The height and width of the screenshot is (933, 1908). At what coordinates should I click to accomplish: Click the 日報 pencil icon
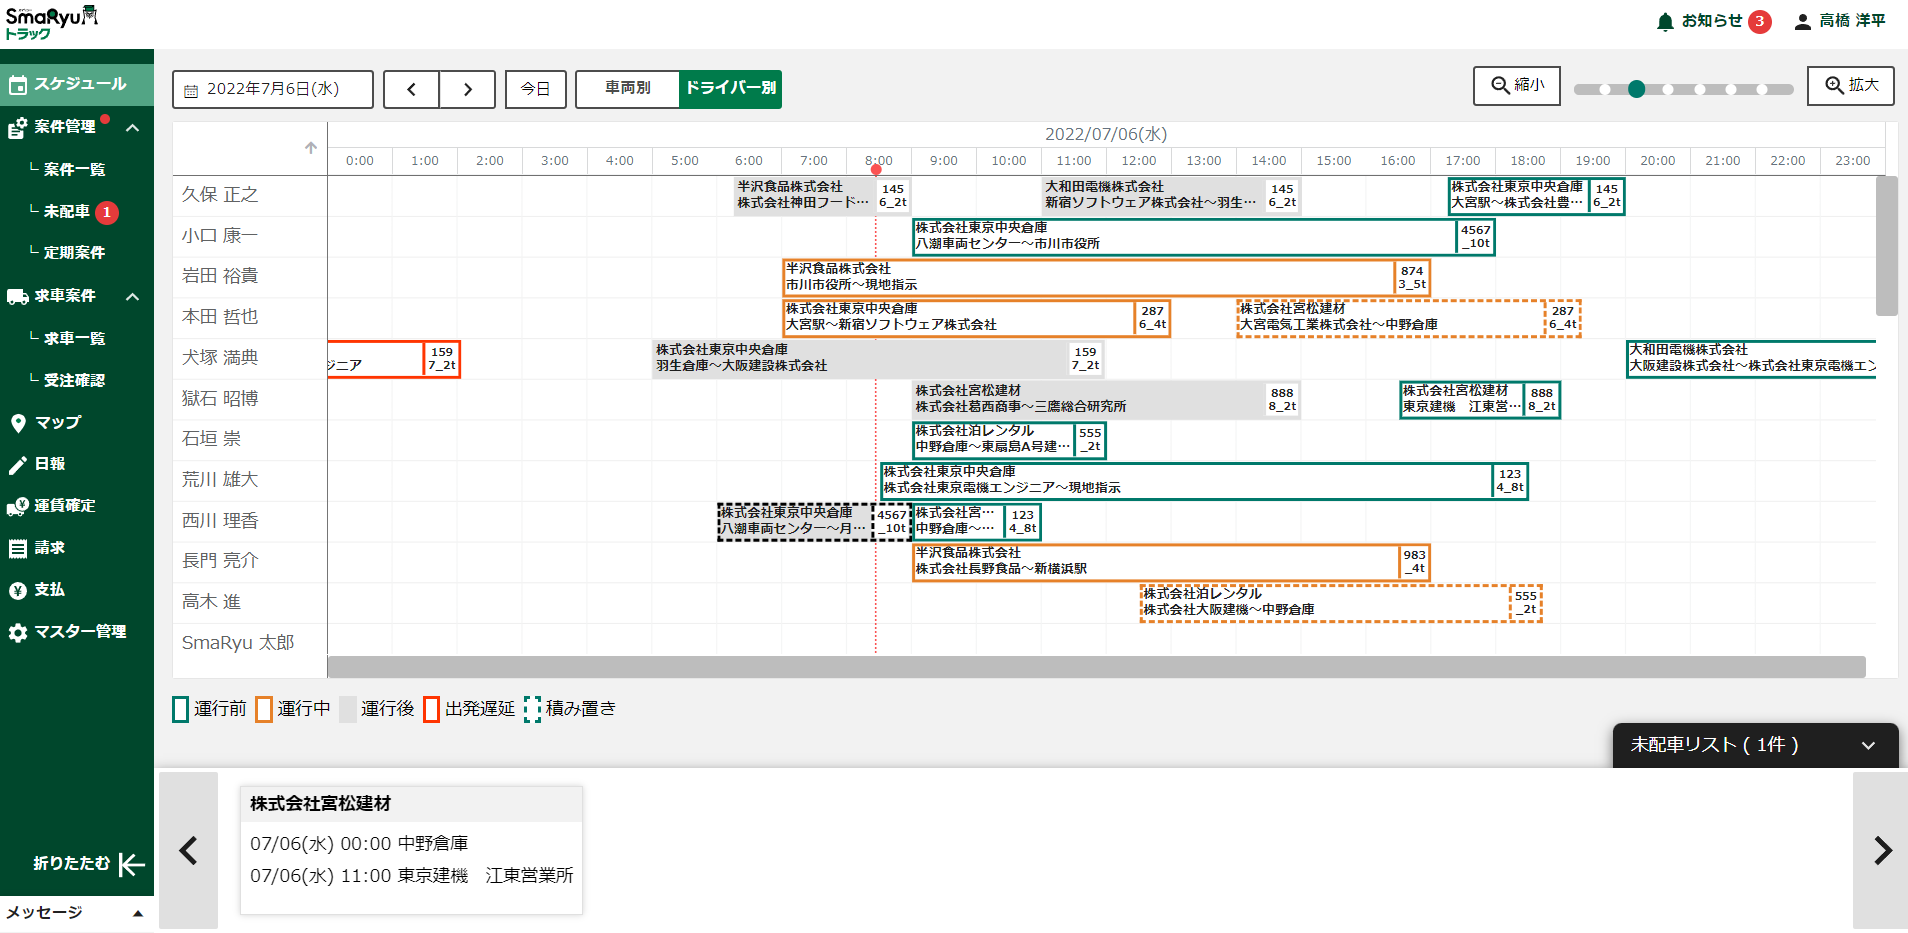(18, 464)
